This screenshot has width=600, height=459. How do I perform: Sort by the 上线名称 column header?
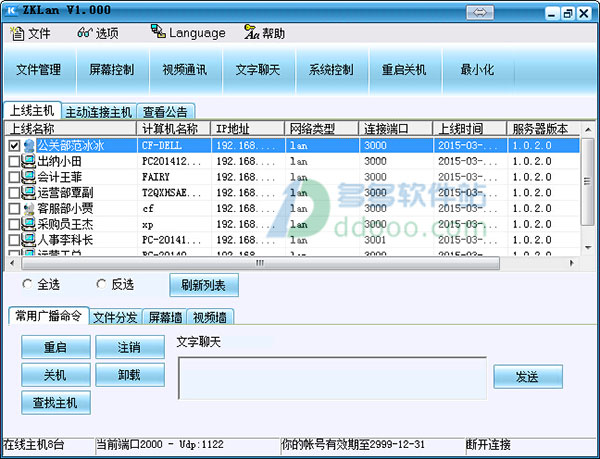70,129
